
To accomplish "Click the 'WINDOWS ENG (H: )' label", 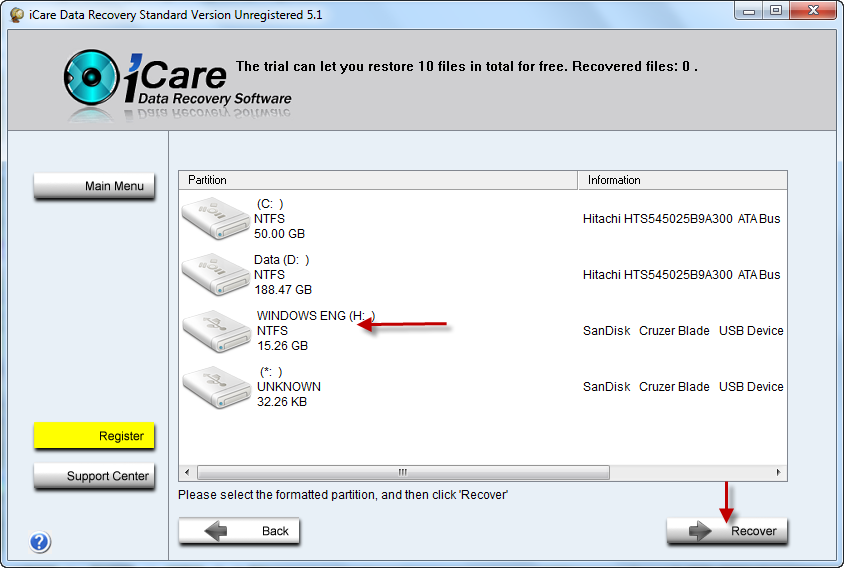I will coord(316,315).
